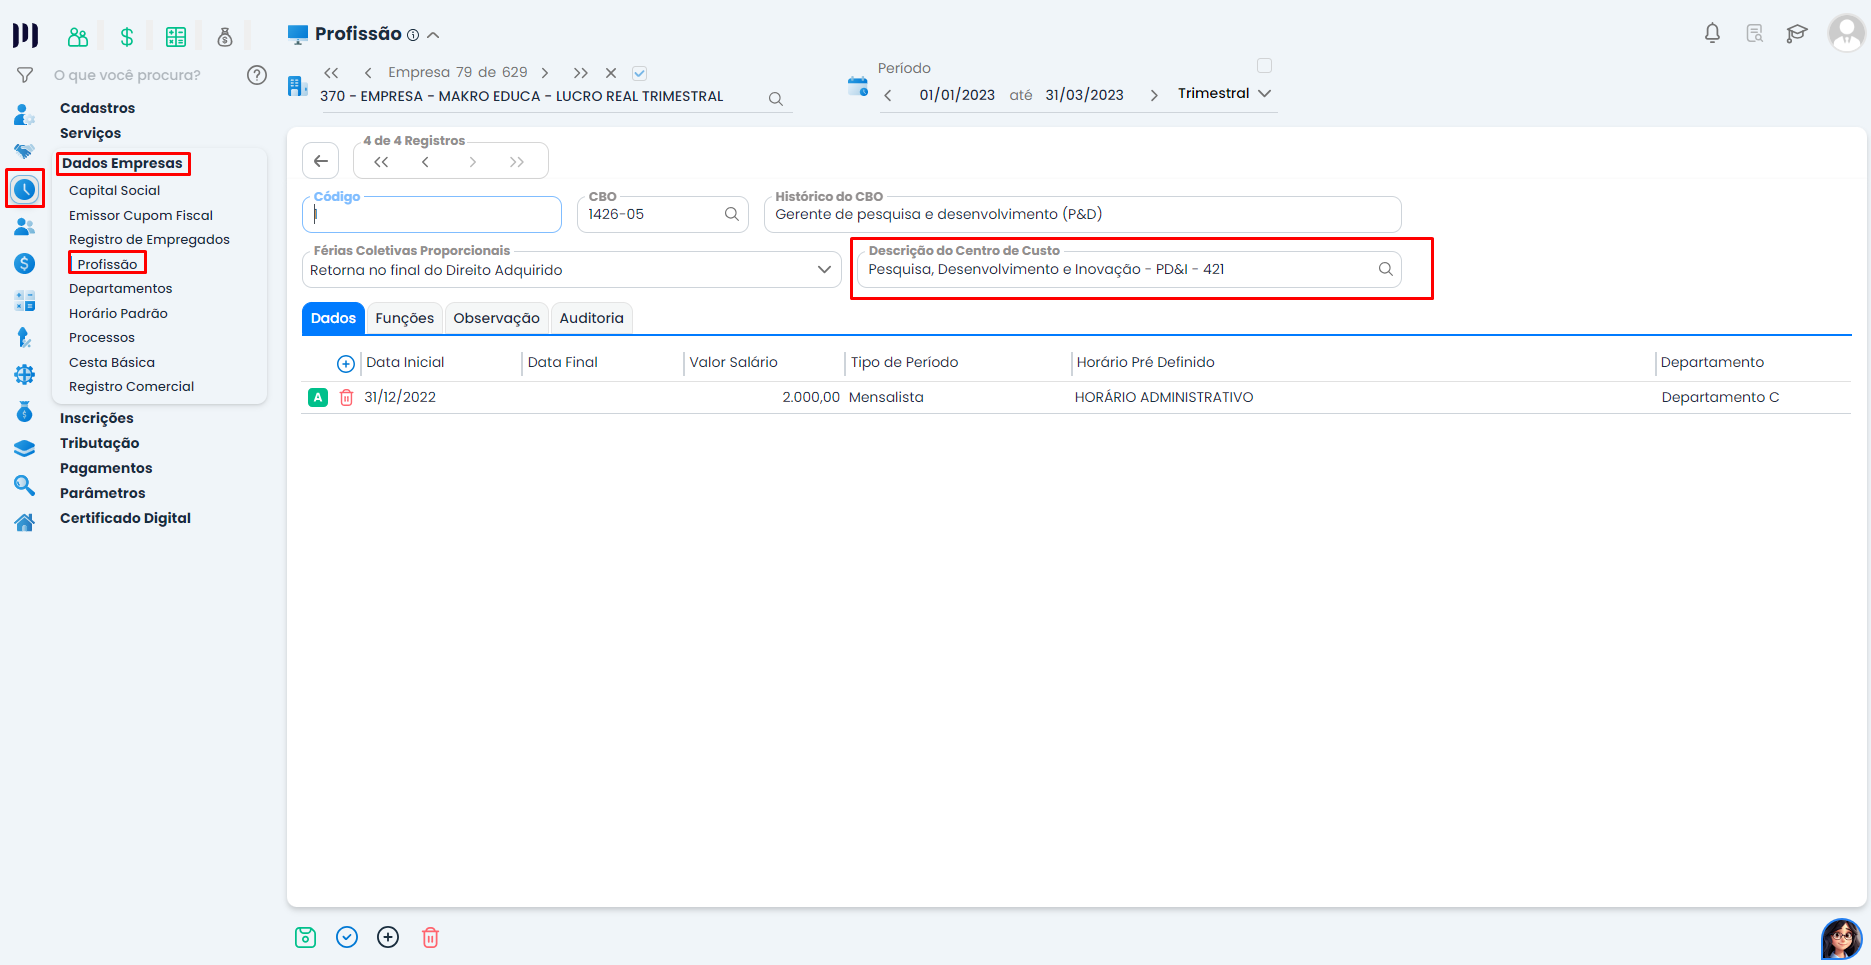Viewport: 1871px width, 965px height.
Task: Open Departamentos in the sidebar
Action: (x=120, y=288)
